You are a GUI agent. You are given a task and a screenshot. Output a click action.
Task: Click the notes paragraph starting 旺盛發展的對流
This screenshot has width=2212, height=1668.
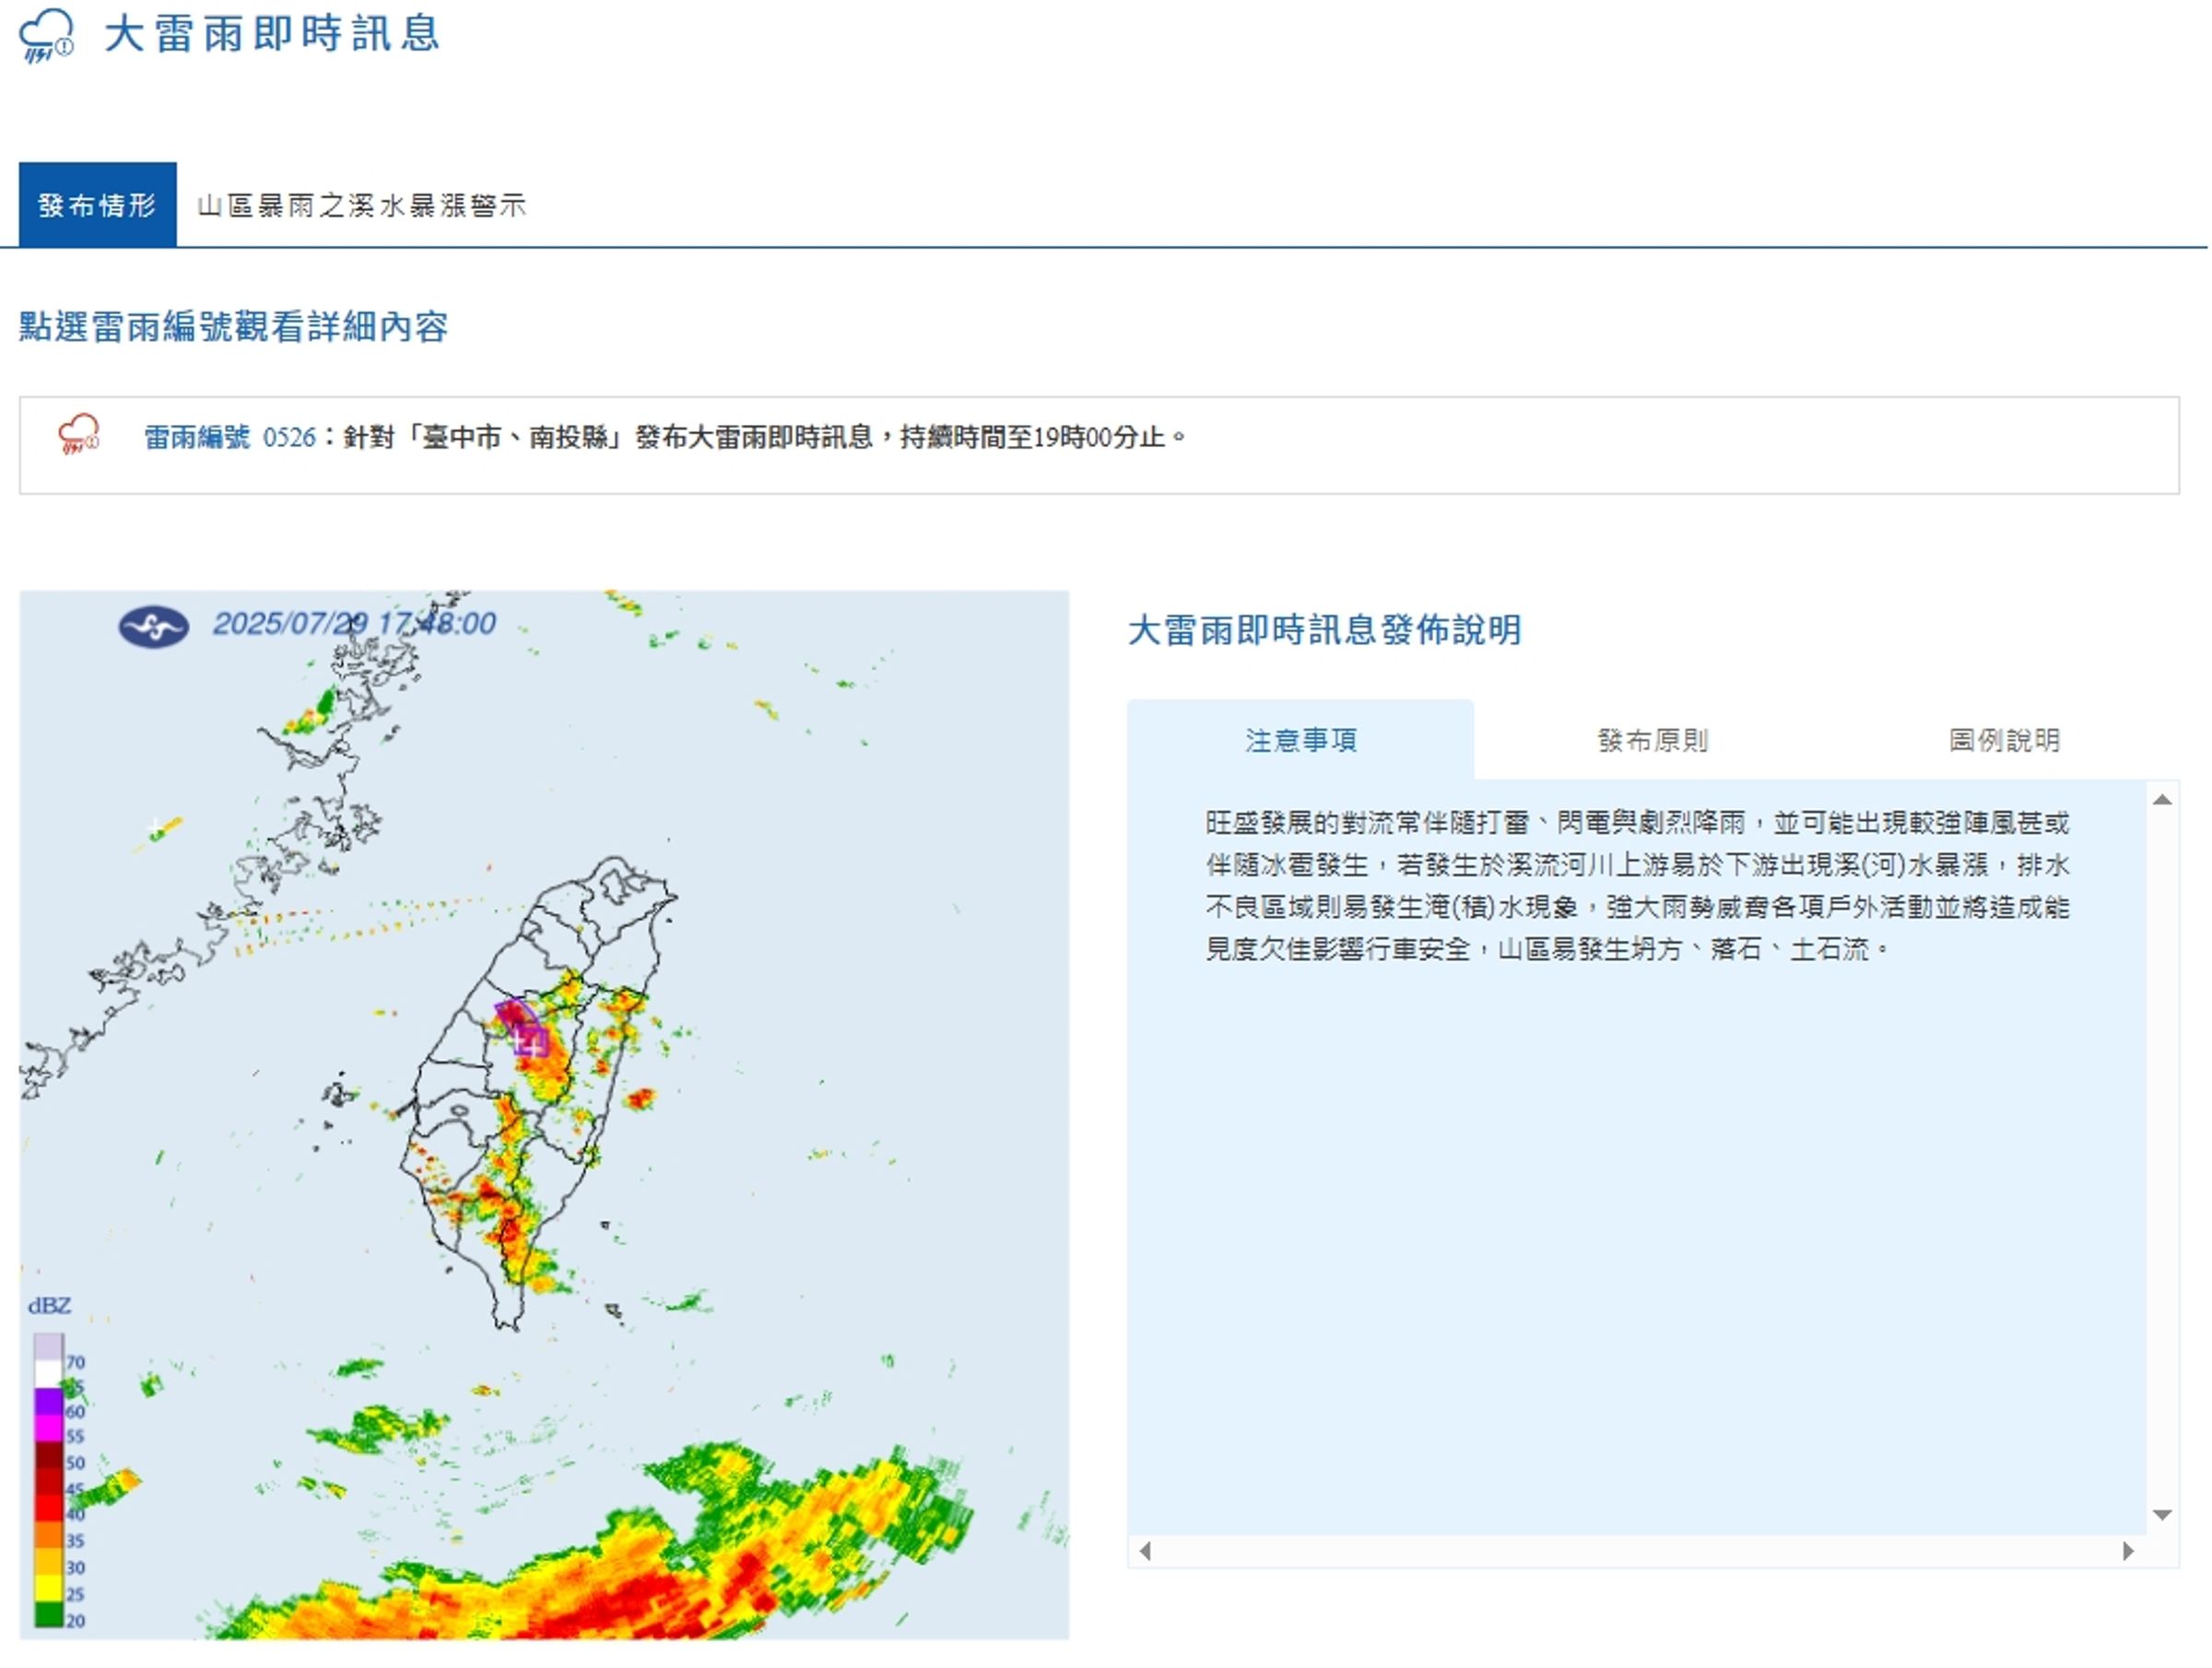1638,887
